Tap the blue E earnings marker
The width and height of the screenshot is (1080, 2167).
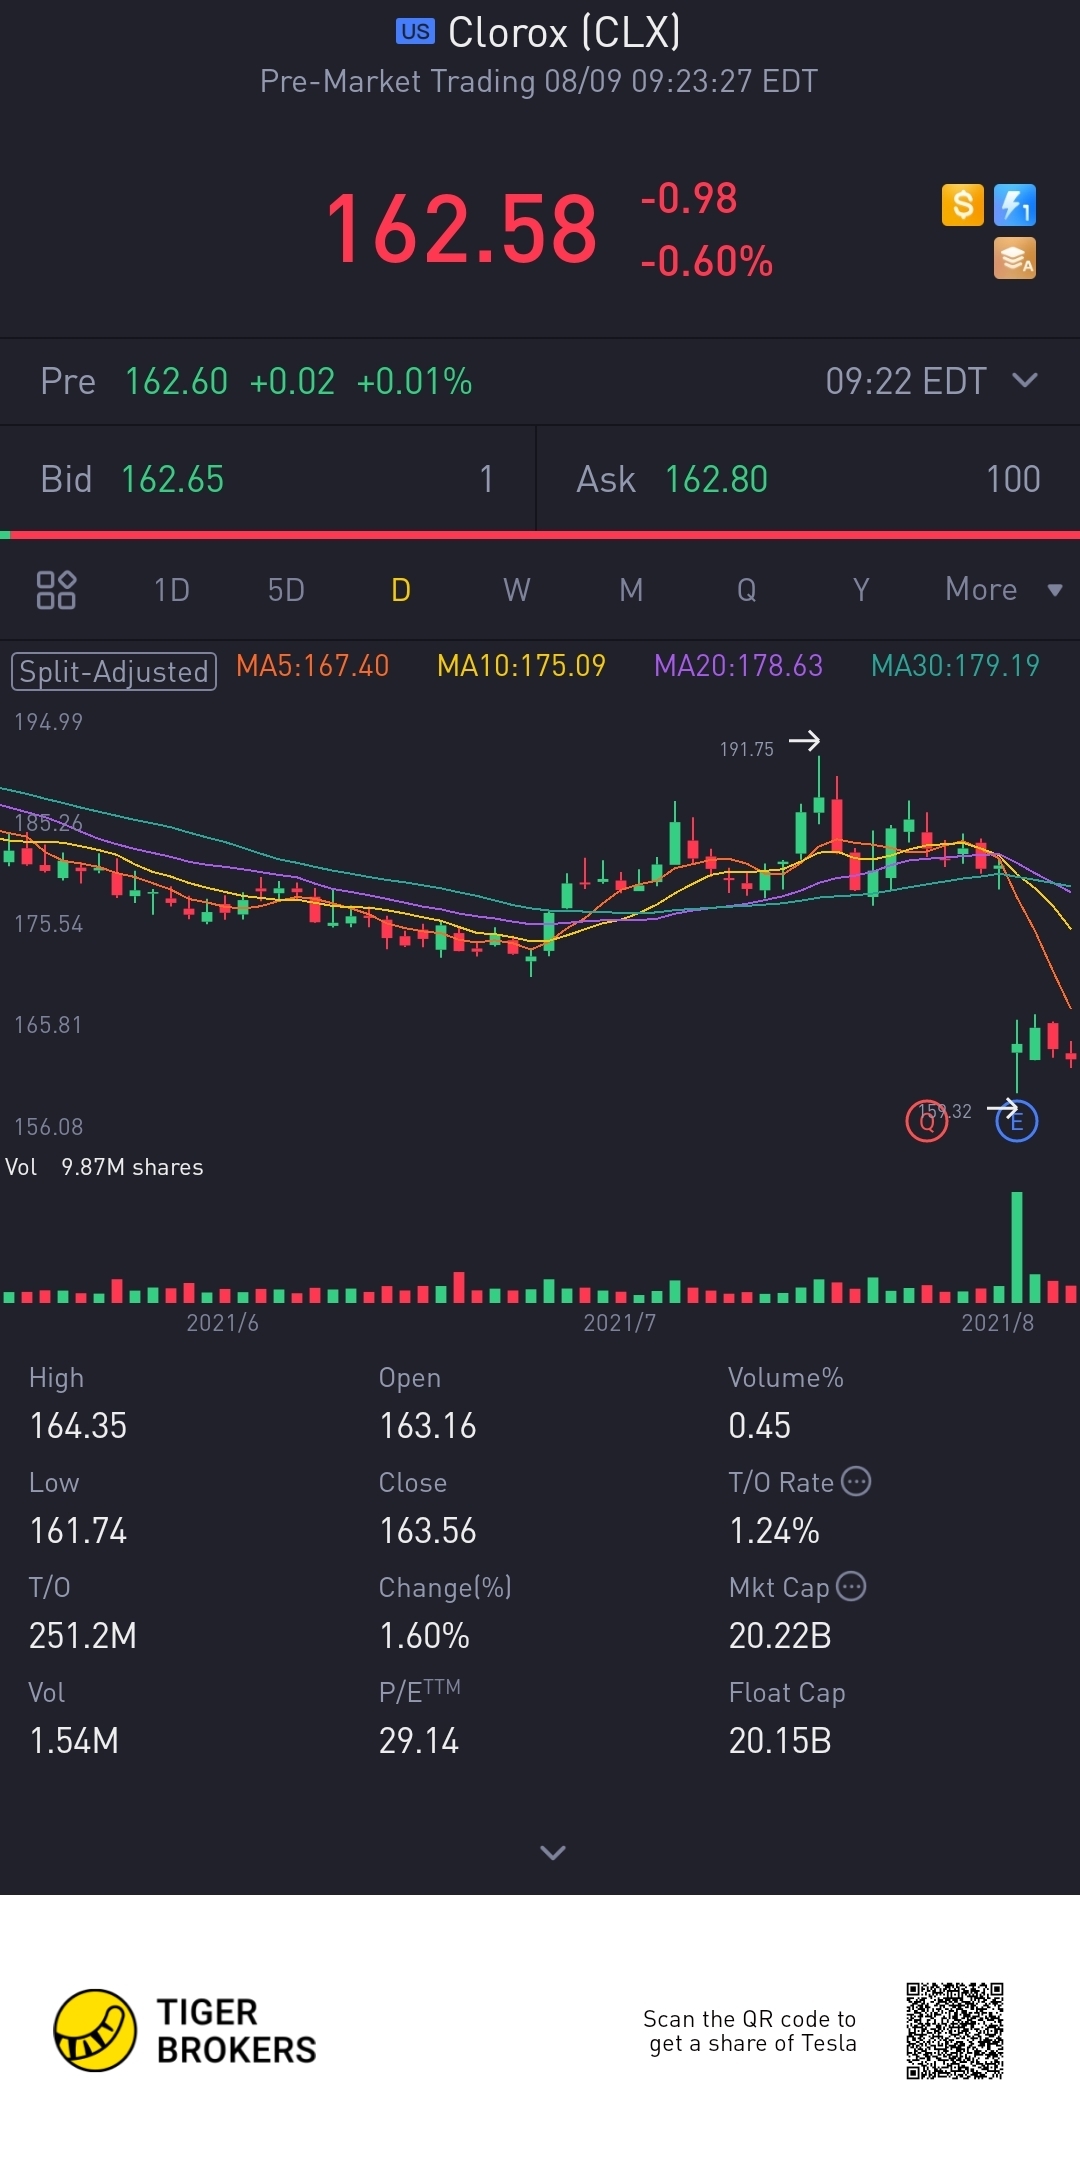coord(1017,1121)
